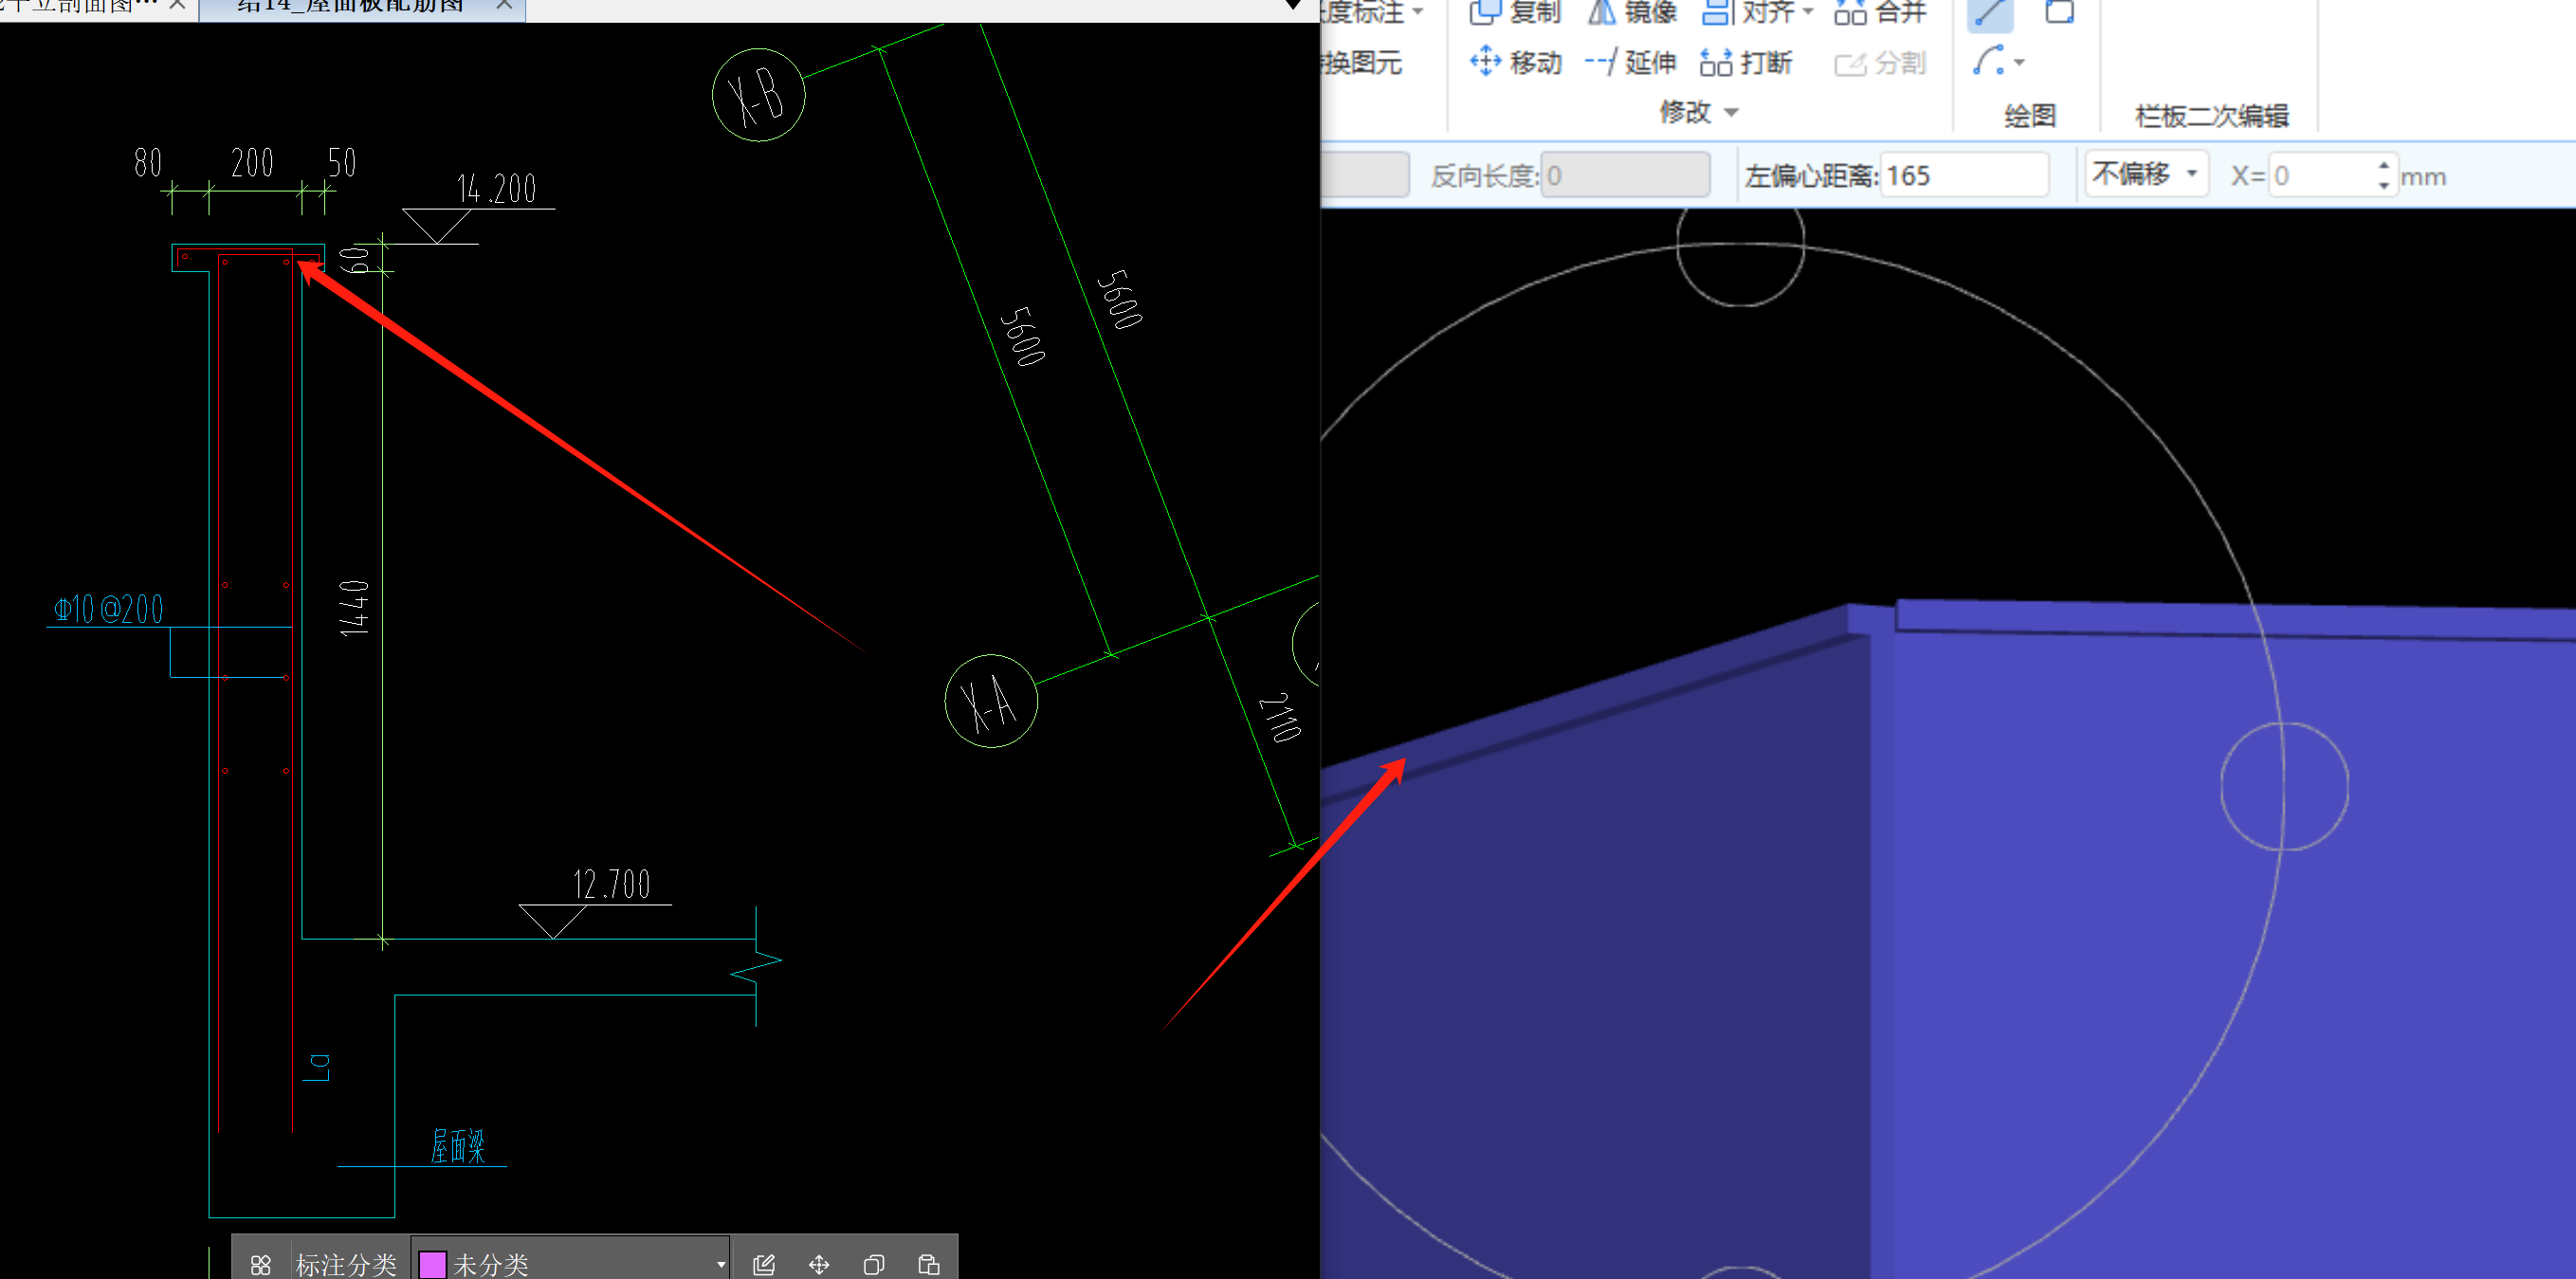Click the 1440 vertical dimension text

[x=354, y=607]
